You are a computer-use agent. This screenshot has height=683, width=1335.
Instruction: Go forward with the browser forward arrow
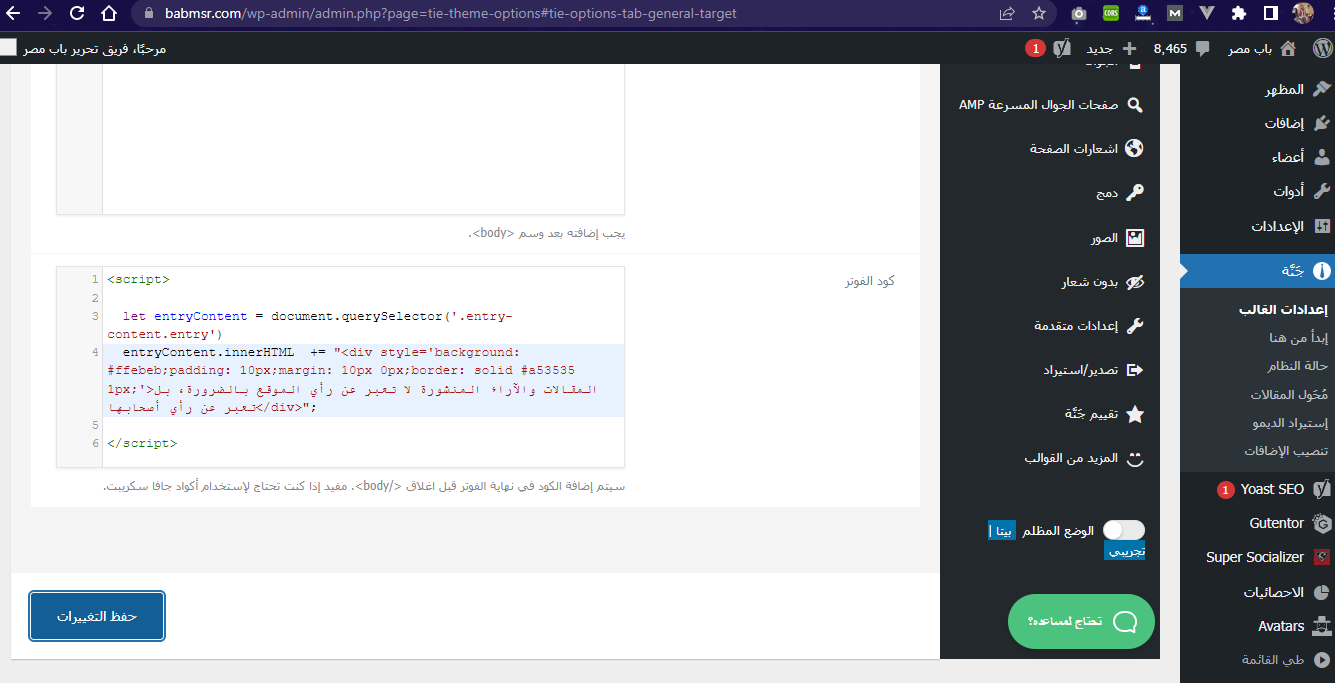[45, 14]
